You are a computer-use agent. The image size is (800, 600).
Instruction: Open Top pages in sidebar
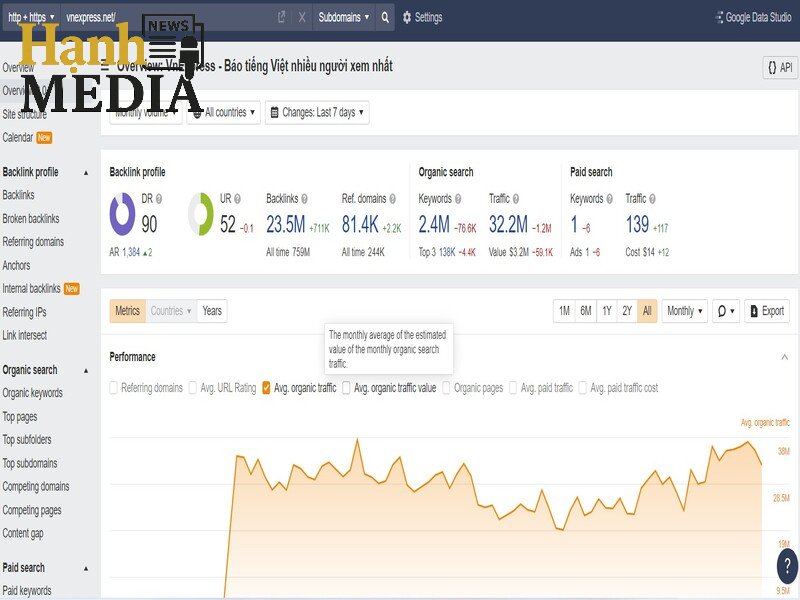[x=20, y=417]
